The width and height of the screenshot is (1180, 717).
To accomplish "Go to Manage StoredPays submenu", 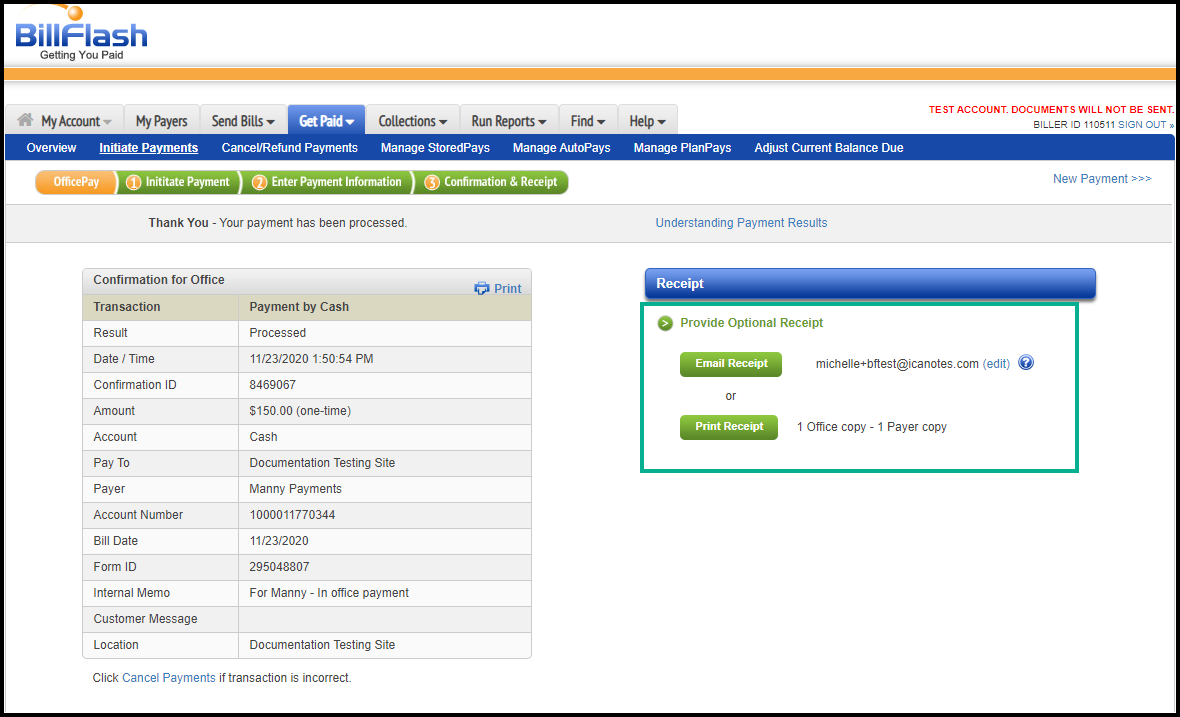I will (x=435, y=148).
